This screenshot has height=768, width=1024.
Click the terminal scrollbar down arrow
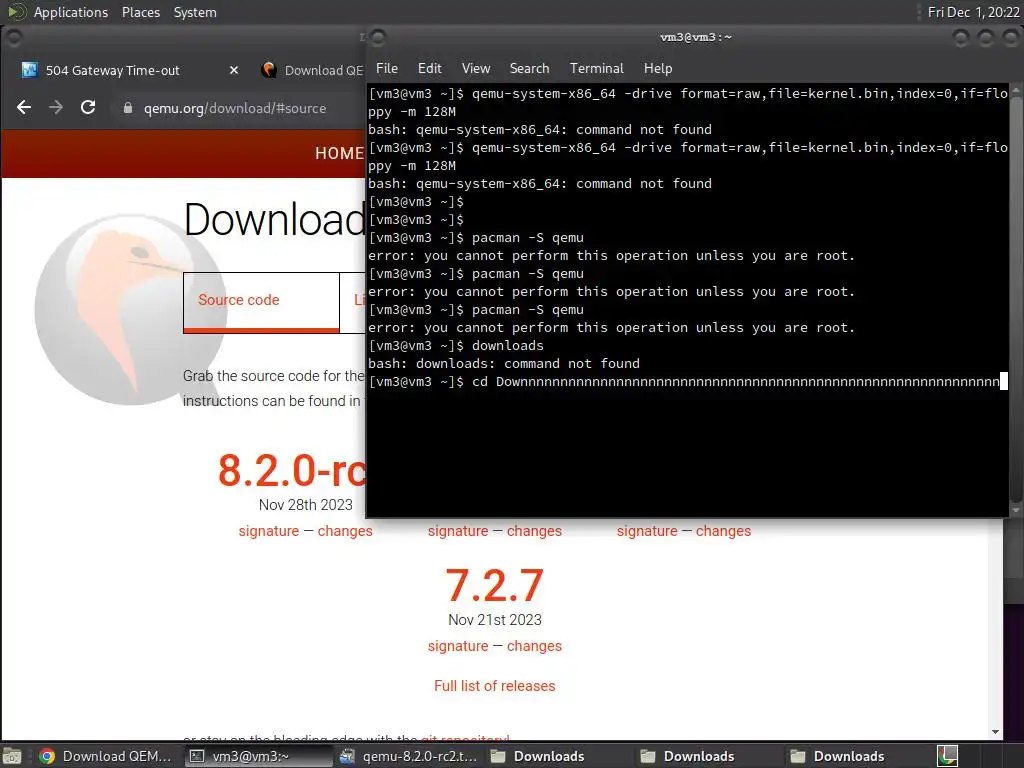pos(1016,509)
